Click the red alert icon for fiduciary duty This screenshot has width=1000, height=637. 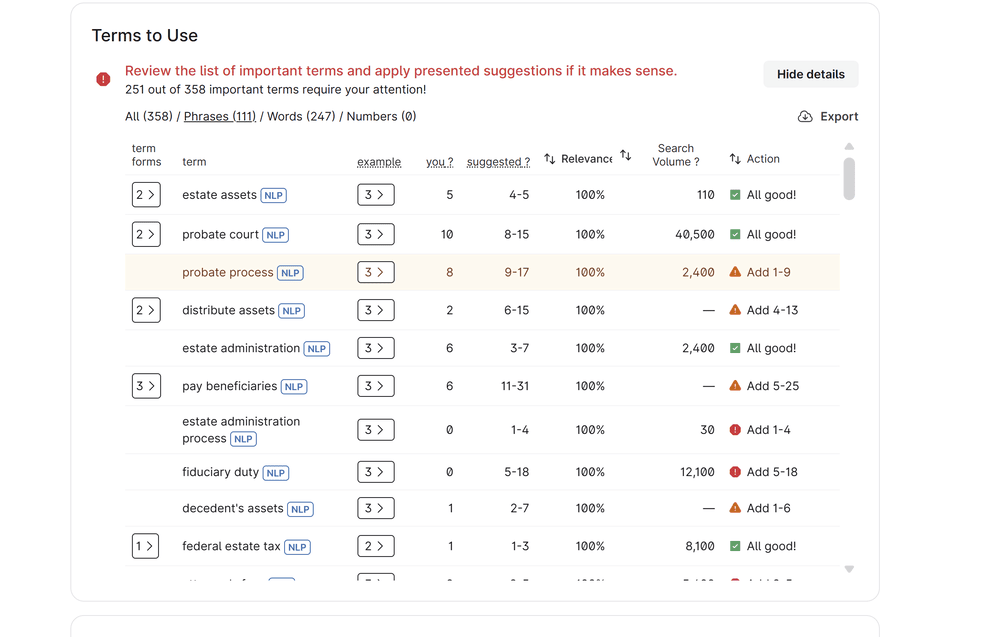[x=735, y=472]
